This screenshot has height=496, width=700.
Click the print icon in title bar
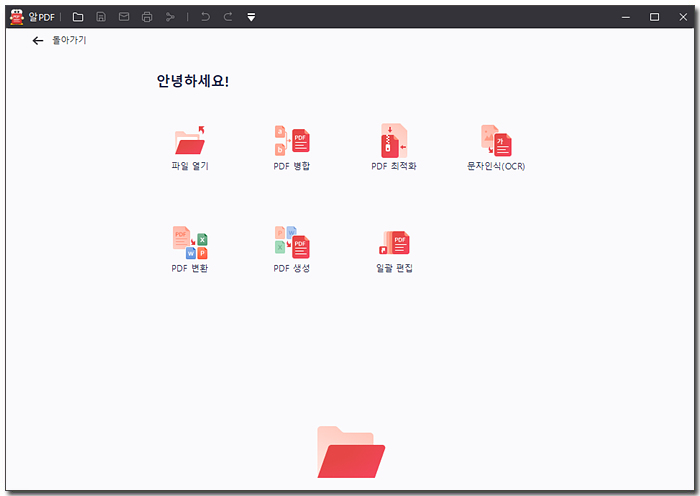click(147, 17)
